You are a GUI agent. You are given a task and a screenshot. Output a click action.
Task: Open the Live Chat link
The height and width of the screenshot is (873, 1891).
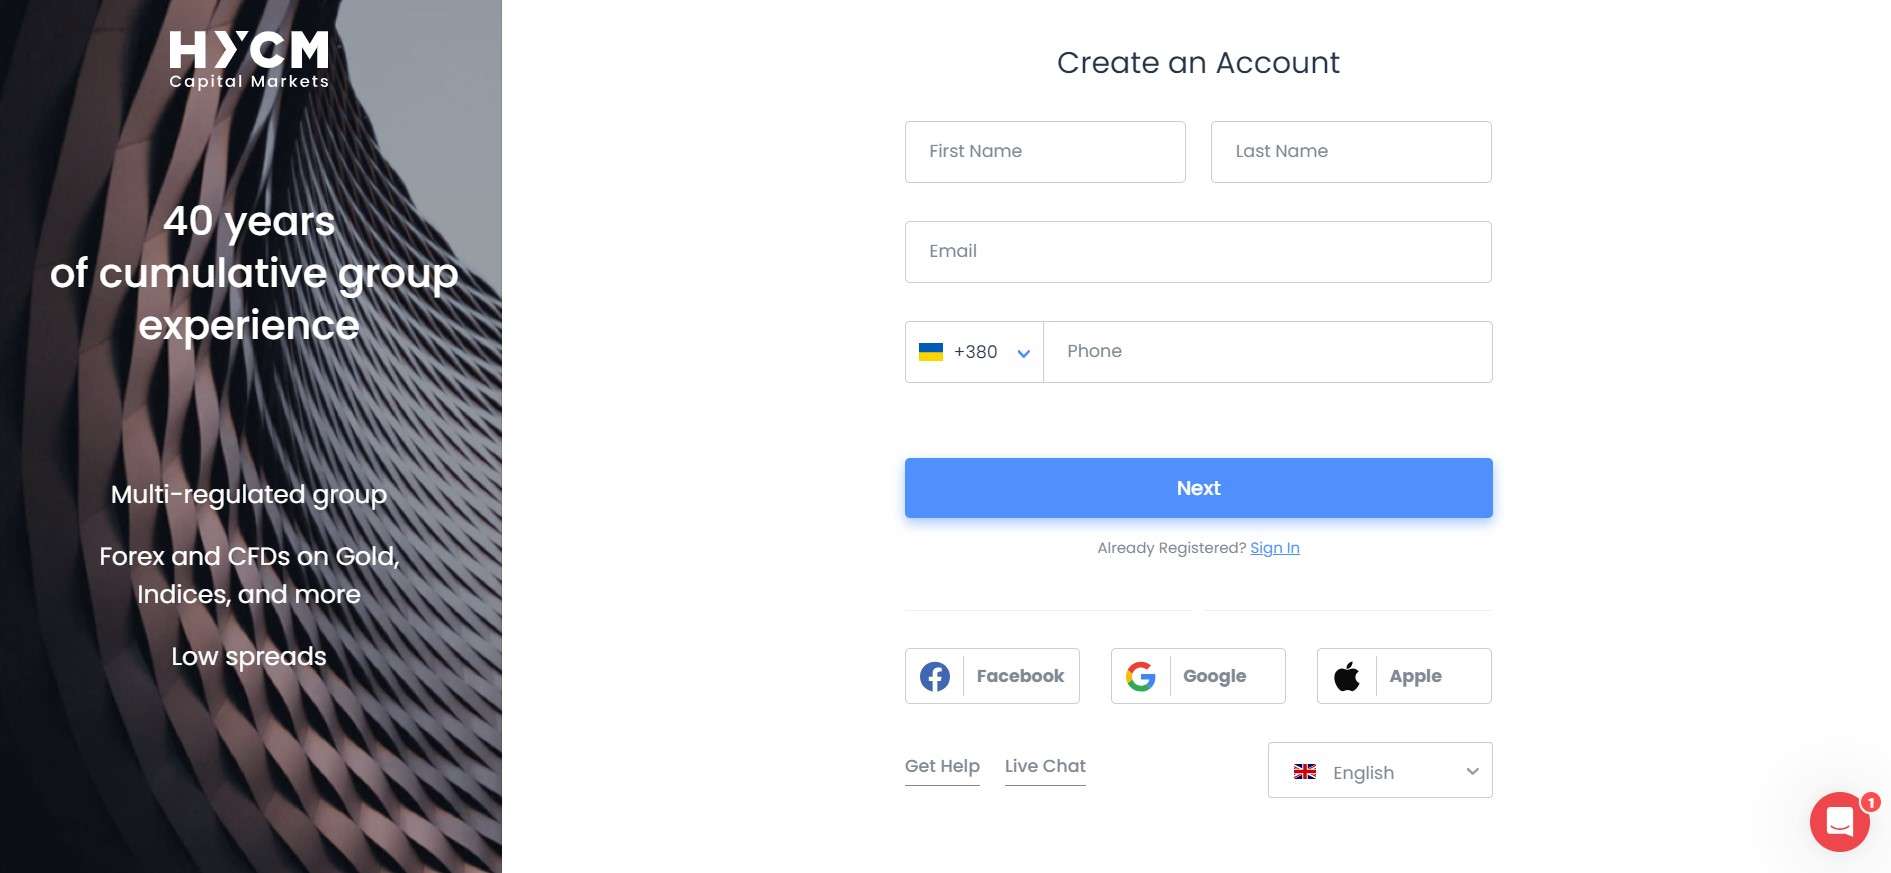click(x=1045, y=766)
